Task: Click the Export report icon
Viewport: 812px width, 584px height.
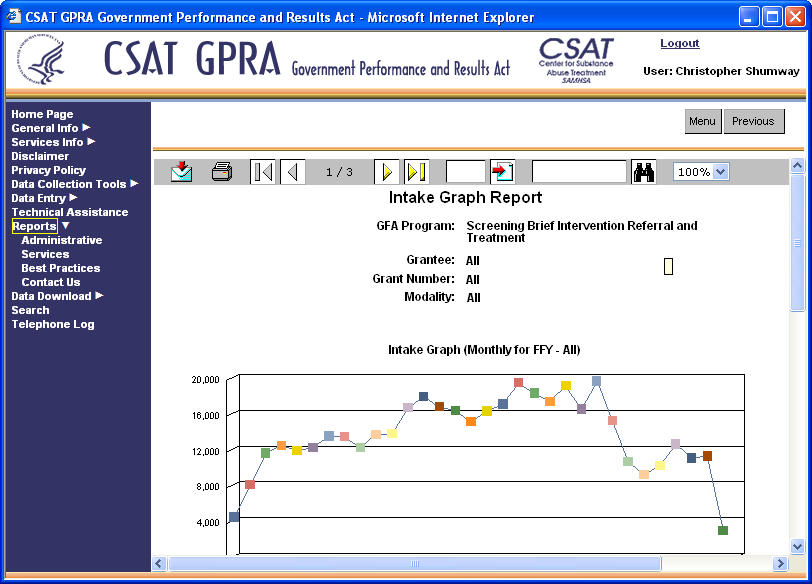Action: 181,172
